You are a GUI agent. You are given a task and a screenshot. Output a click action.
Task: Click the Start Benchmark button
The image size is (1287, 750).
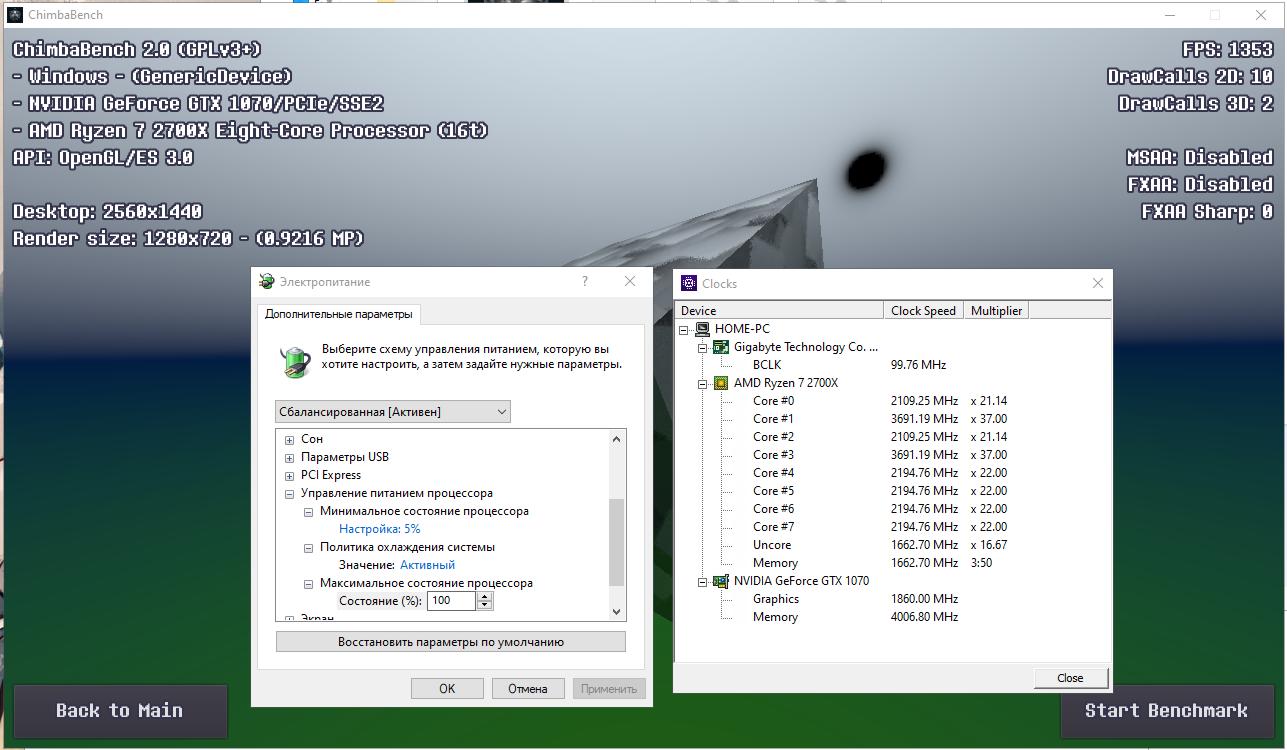coord(1166,711)
